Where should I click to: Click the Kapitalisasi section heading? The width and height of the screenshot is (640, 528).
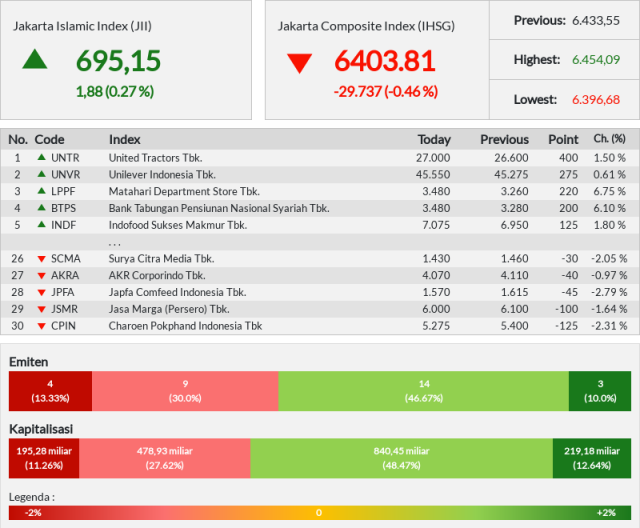coord(41,429)
